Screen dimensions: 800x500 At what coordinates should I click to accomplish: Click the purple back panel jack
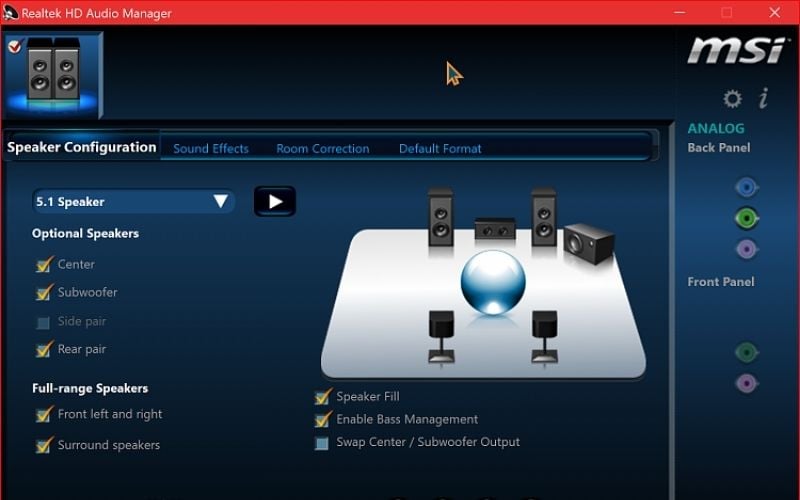pos(746,249)
